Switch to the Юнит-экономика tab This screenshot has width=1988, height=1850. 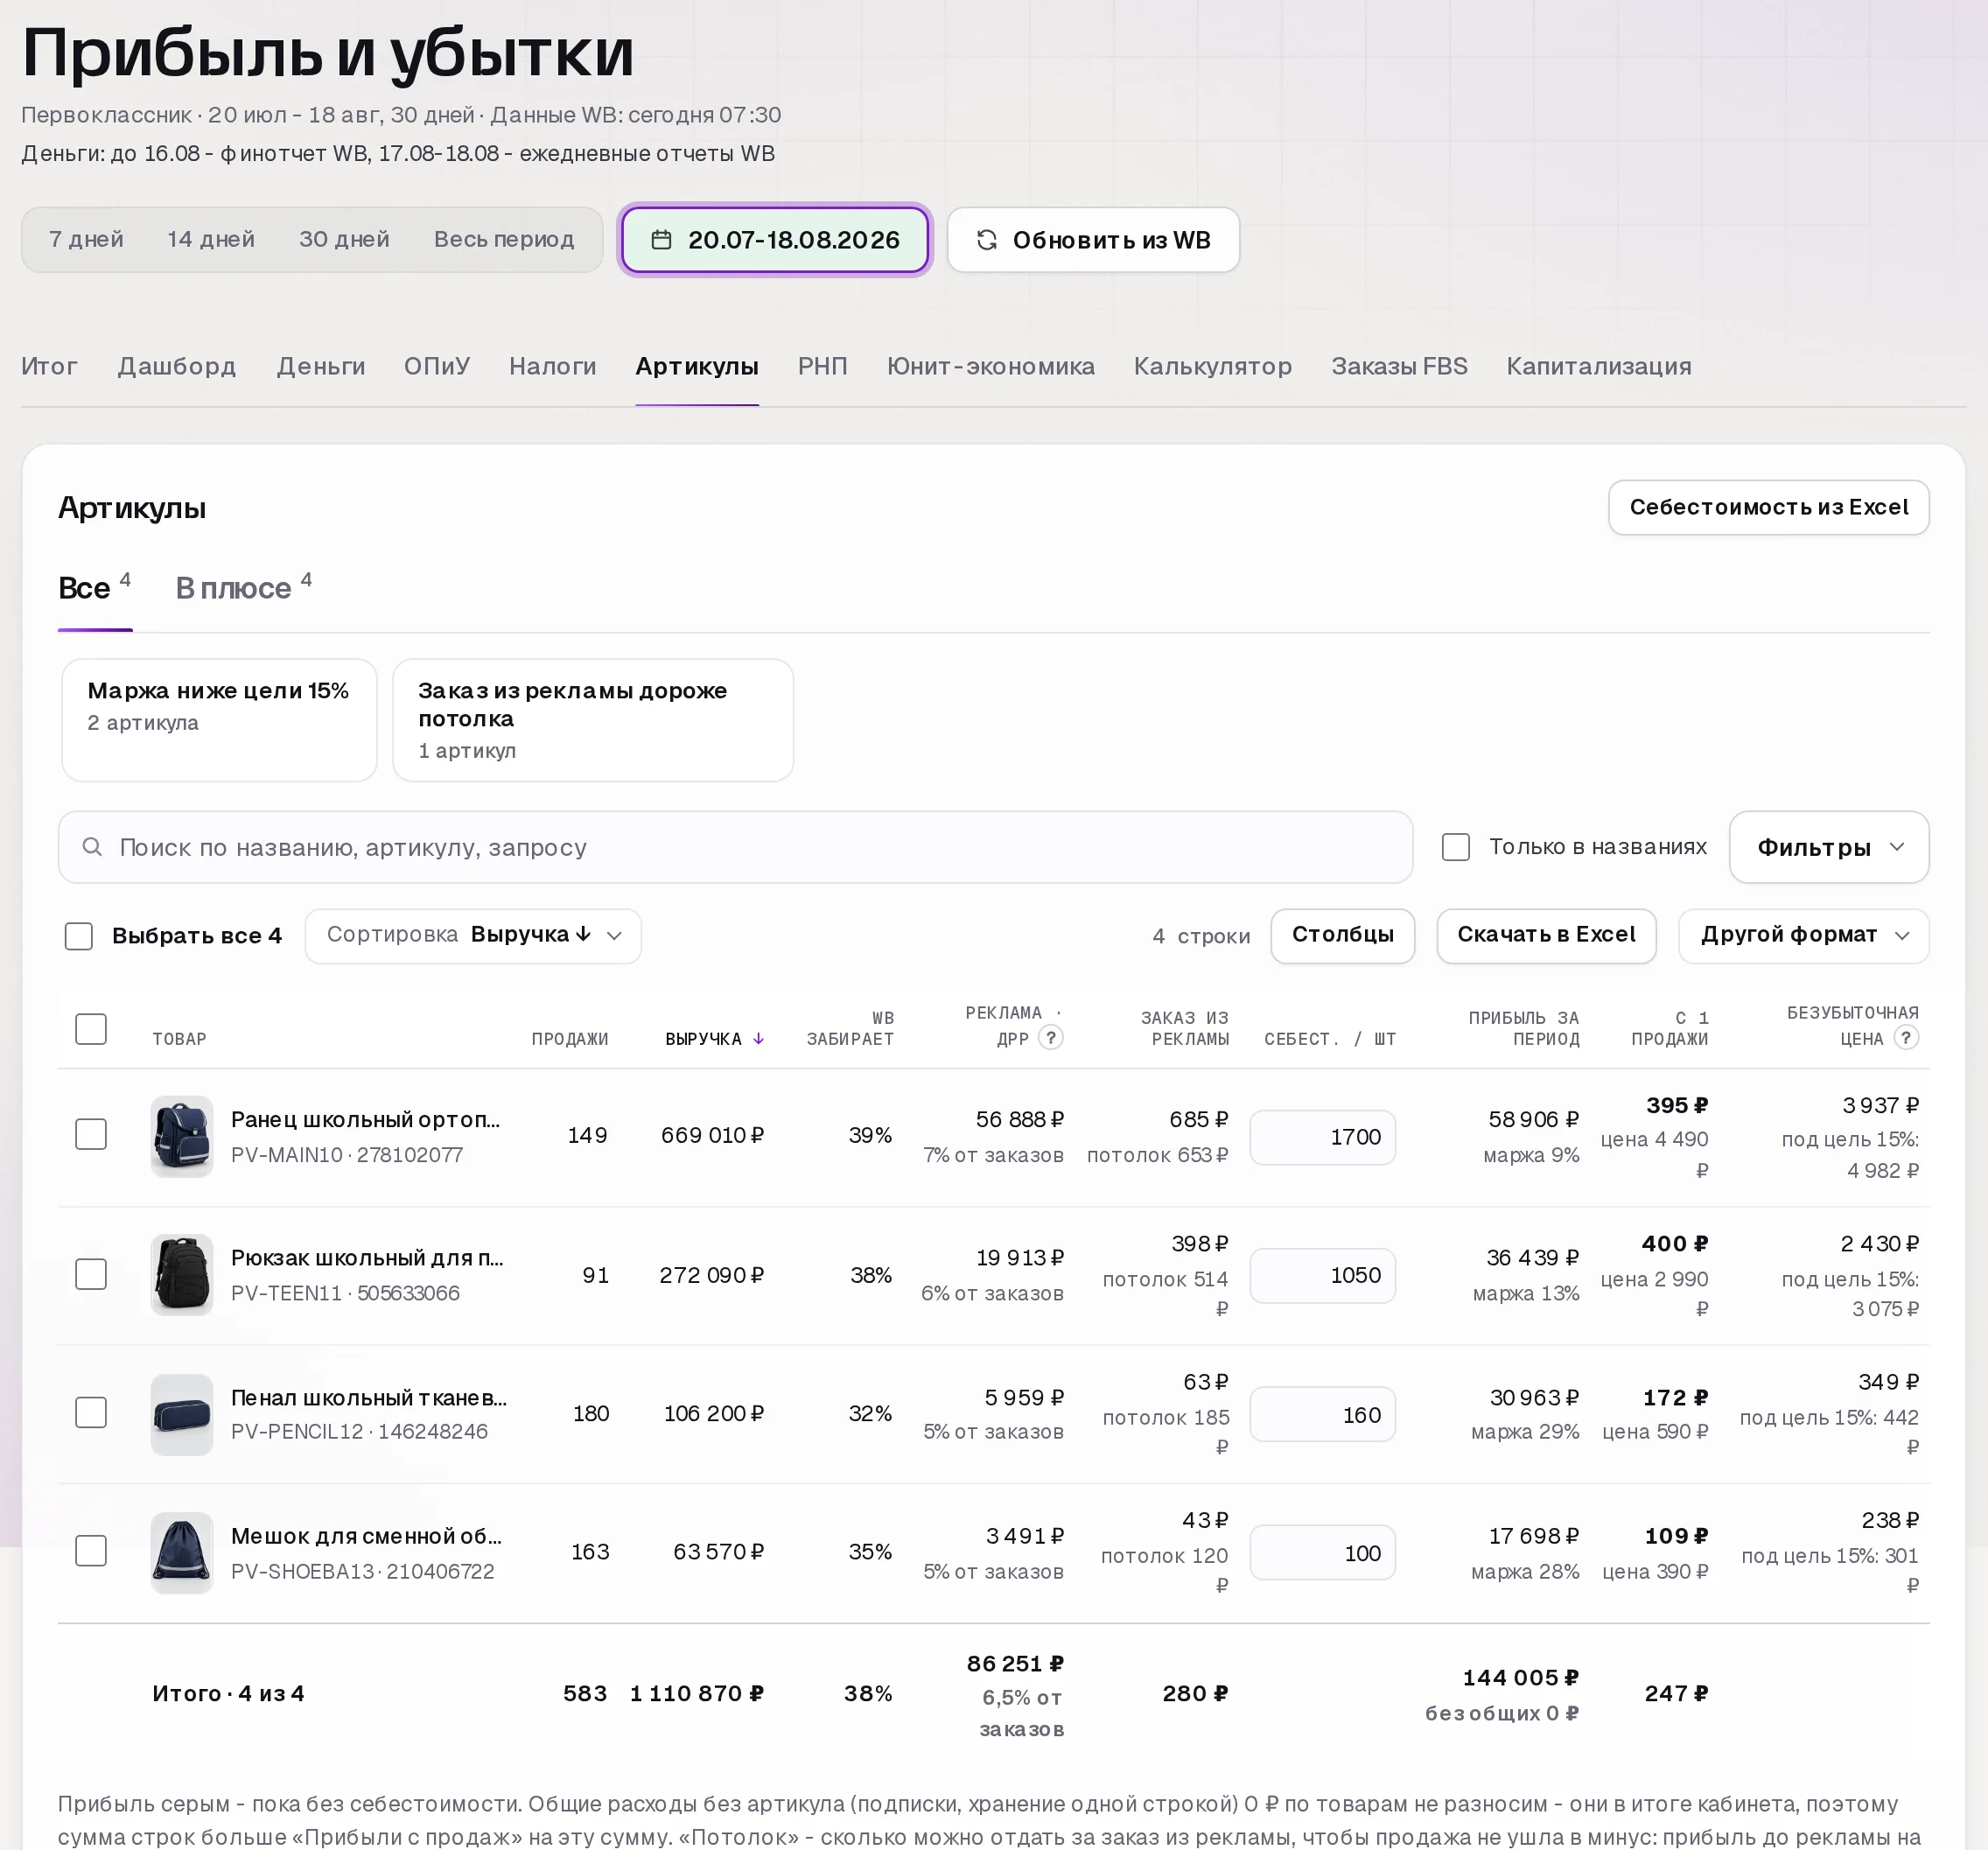coord(990,367)
